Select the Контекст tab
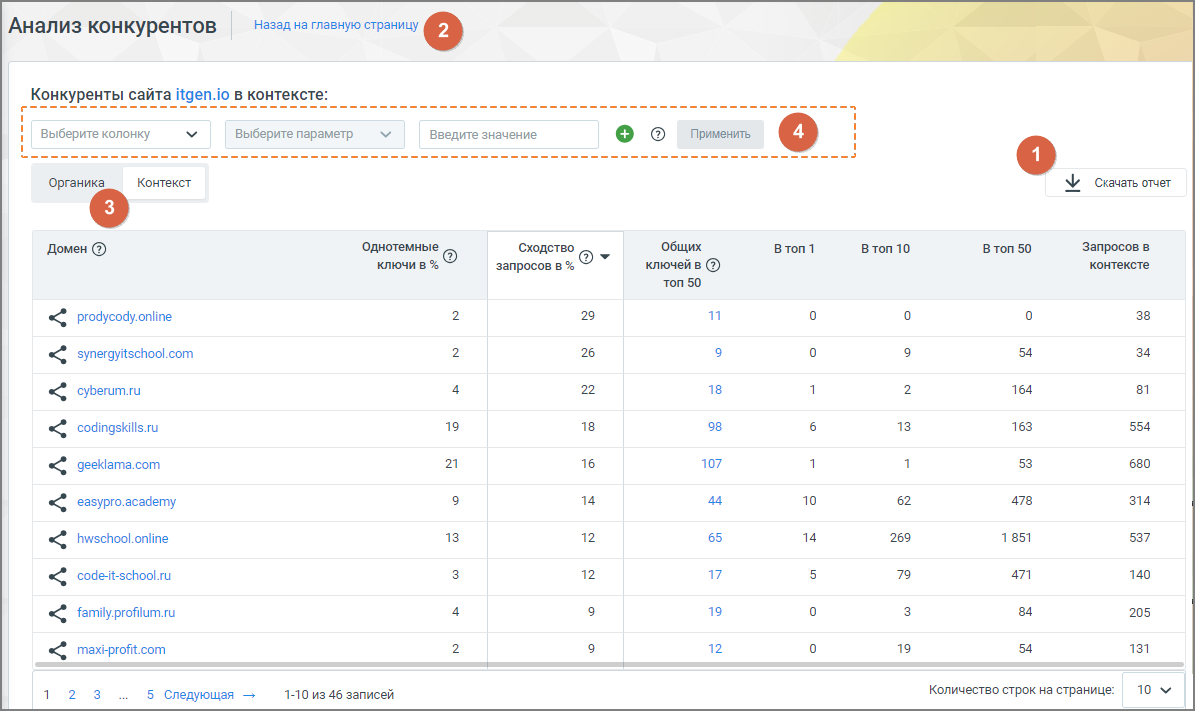Viewport: 1195px width, 711px height. [x=164, y=183]
